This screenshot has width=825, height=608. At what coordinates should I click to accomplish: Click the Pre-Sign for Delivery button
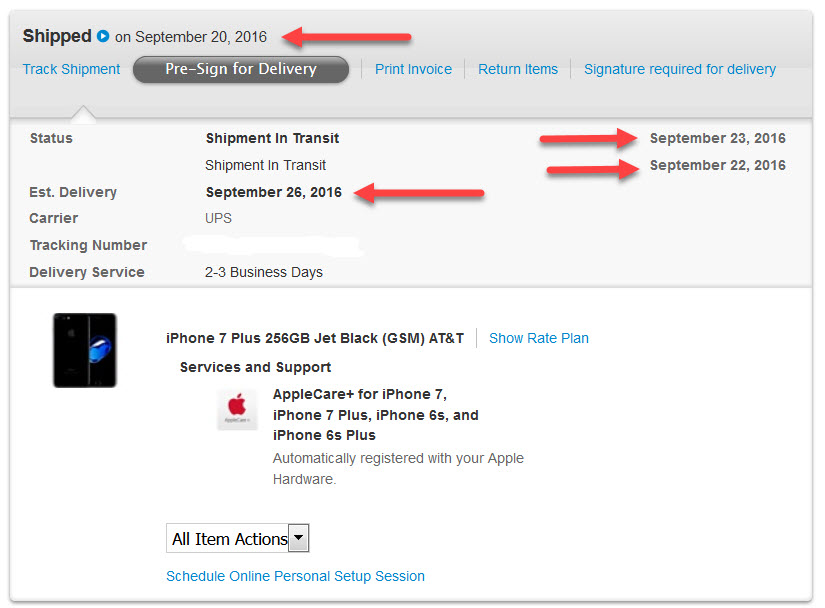click(x=241, y=69)
